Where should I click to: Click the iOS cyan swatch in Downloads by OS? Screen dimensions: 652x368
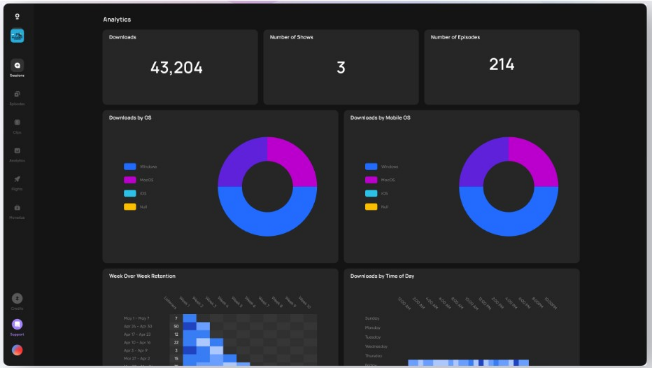[x=130, y=193]
